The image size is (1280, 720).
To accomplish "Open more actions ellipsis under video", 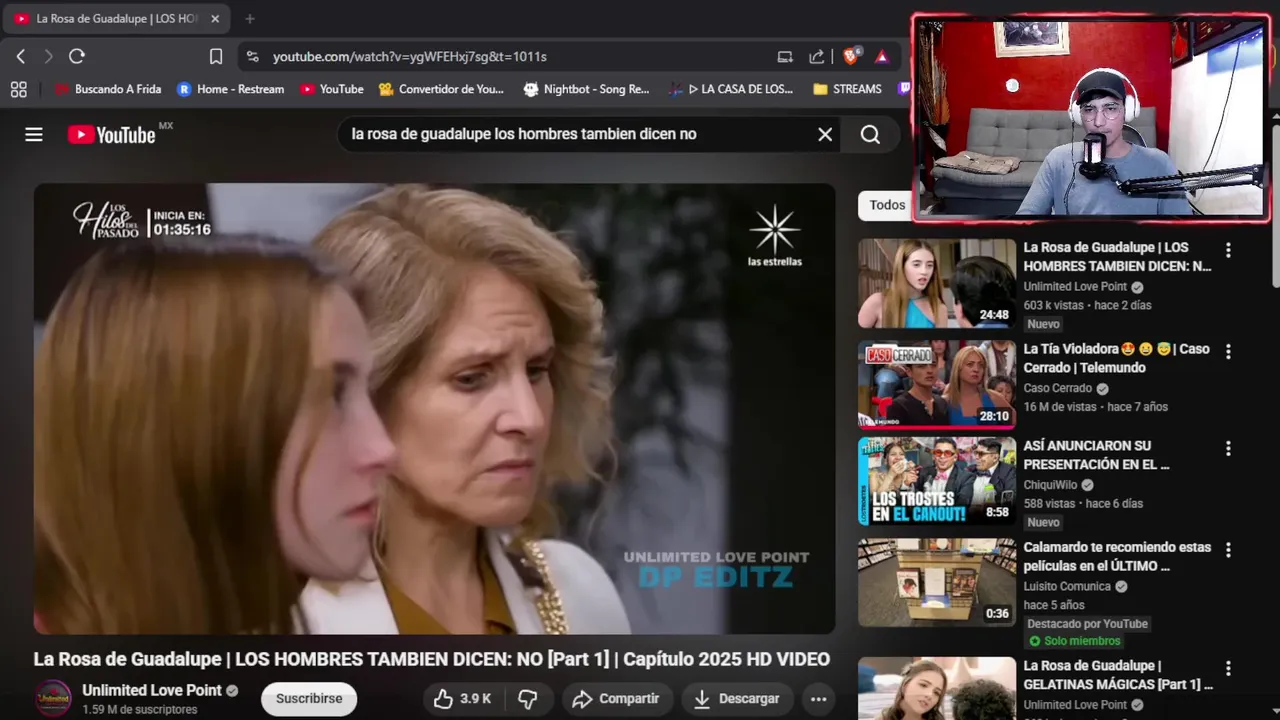I will 818,699.
